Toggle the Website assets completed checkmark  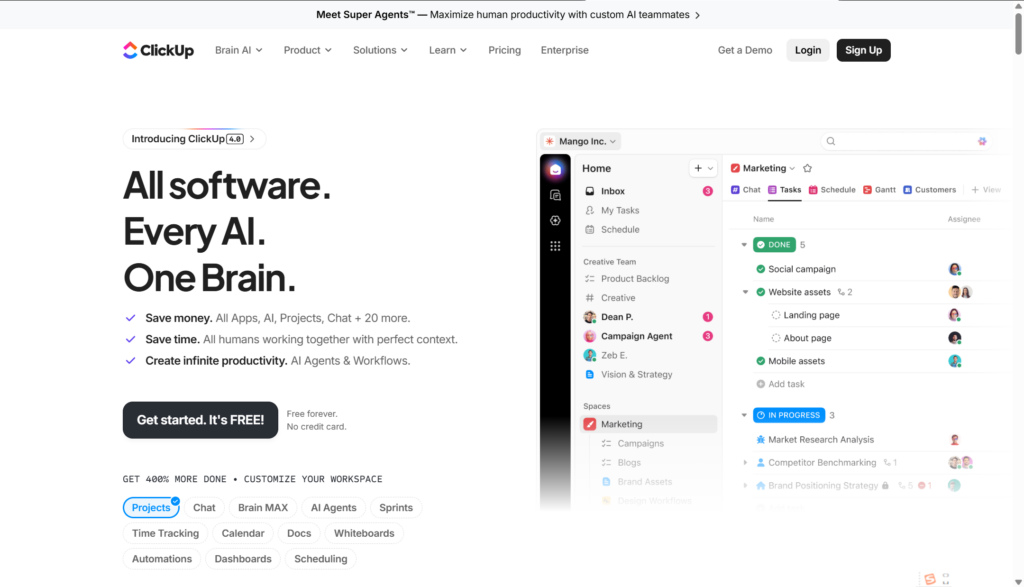760,292
